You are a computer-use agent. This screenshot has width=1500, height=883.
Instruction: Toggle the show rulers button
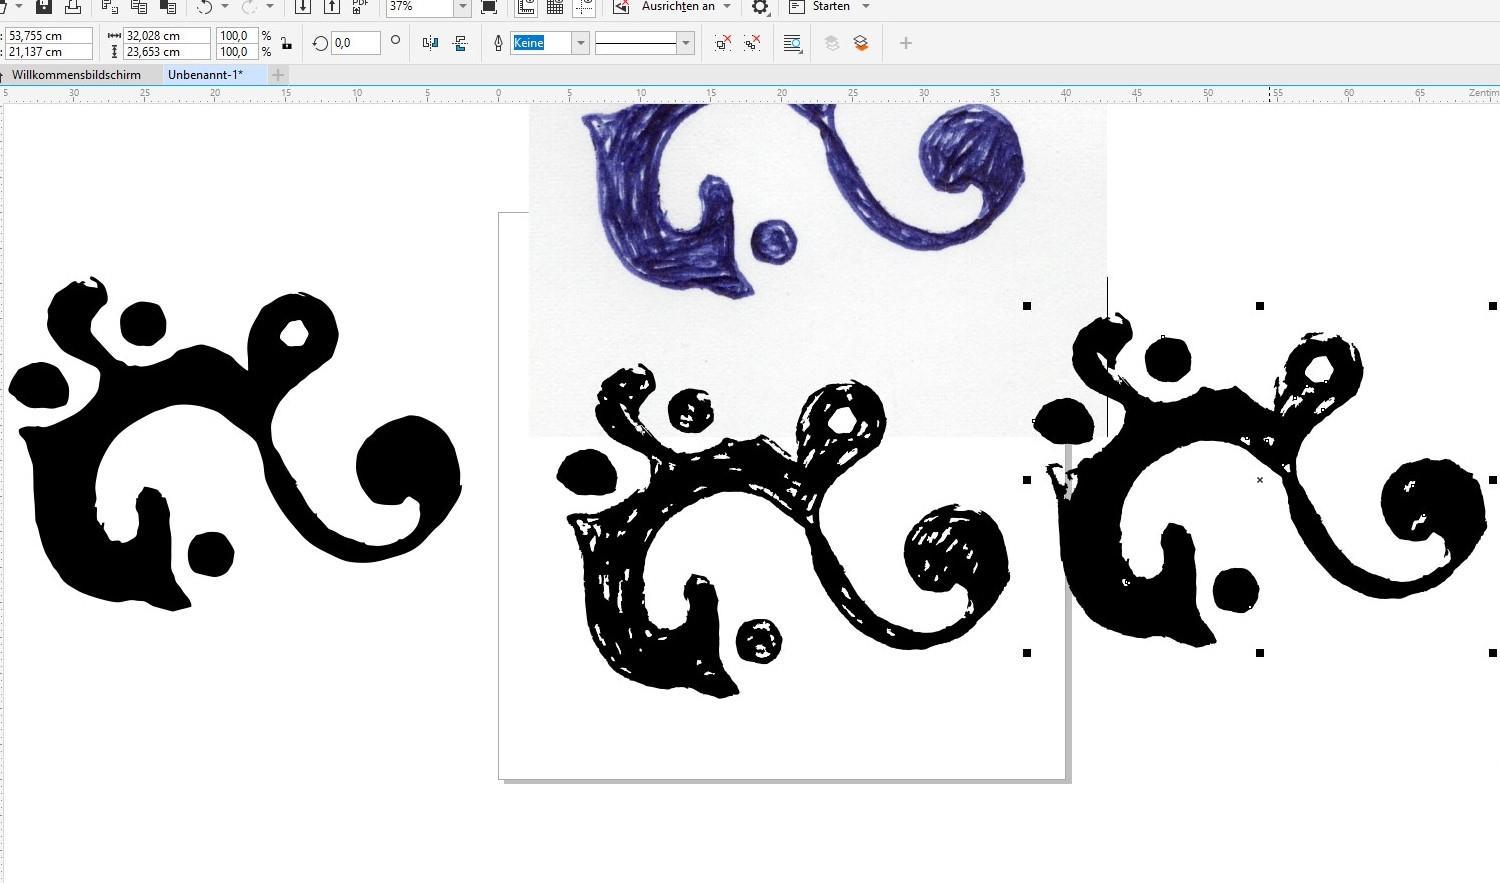526,7
